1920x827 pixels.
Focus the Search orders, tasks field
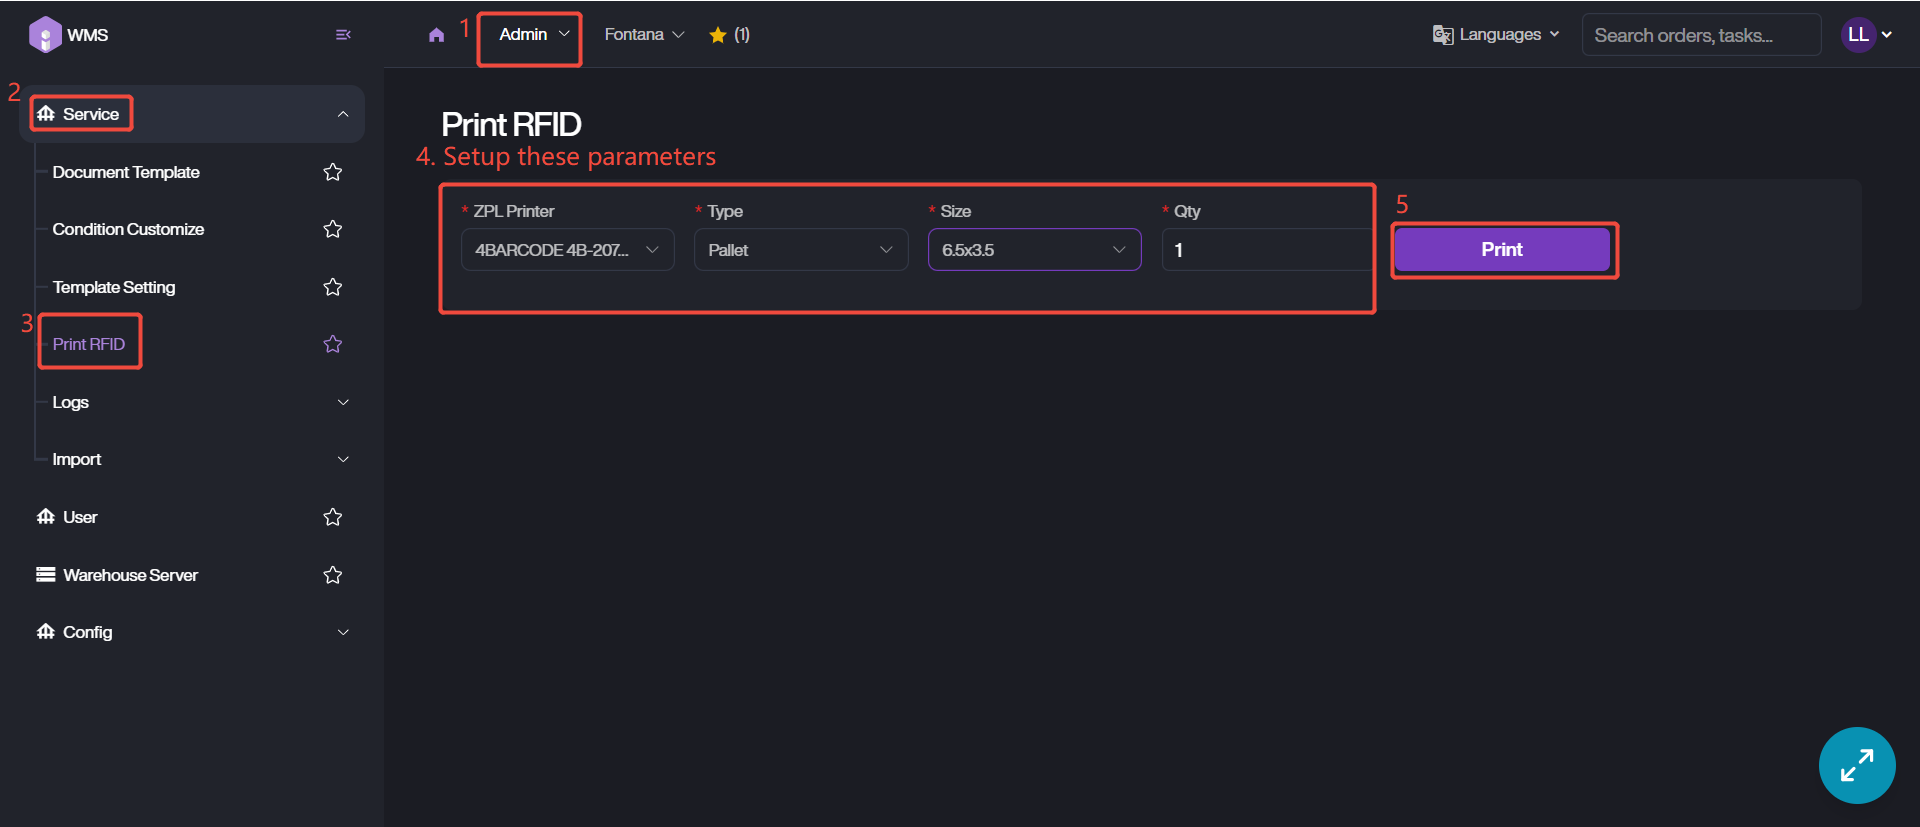(1700, 35)
